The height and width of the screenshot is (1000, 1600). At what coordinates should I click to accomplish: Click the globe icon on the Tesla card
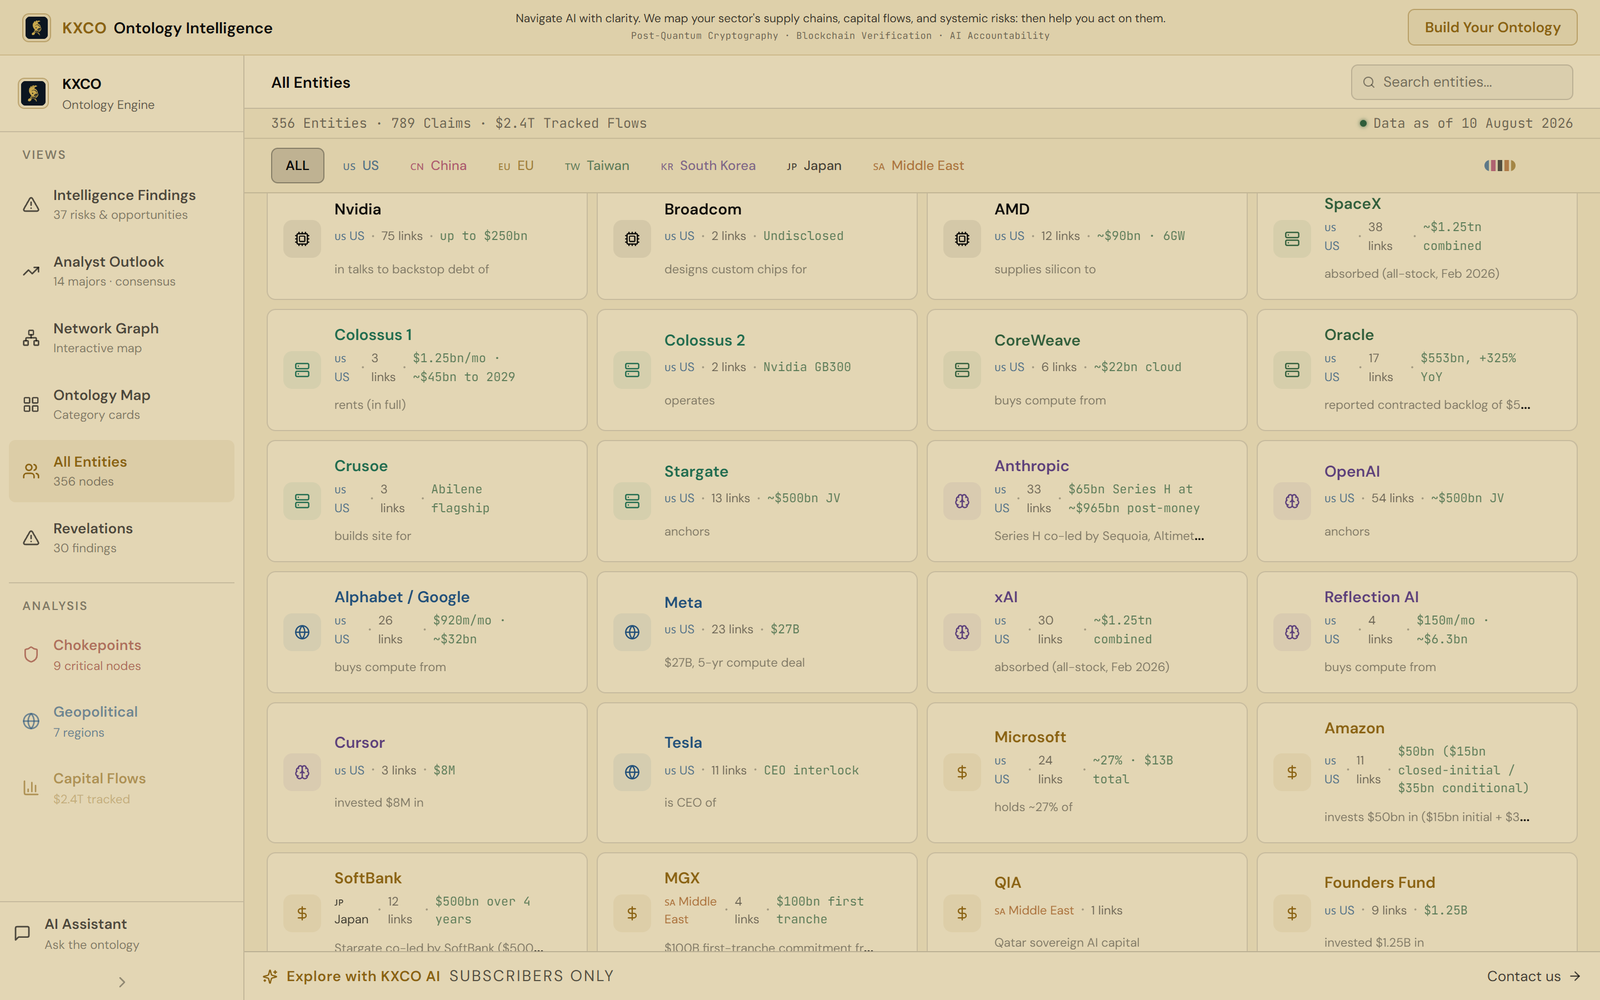pos(632,772)
